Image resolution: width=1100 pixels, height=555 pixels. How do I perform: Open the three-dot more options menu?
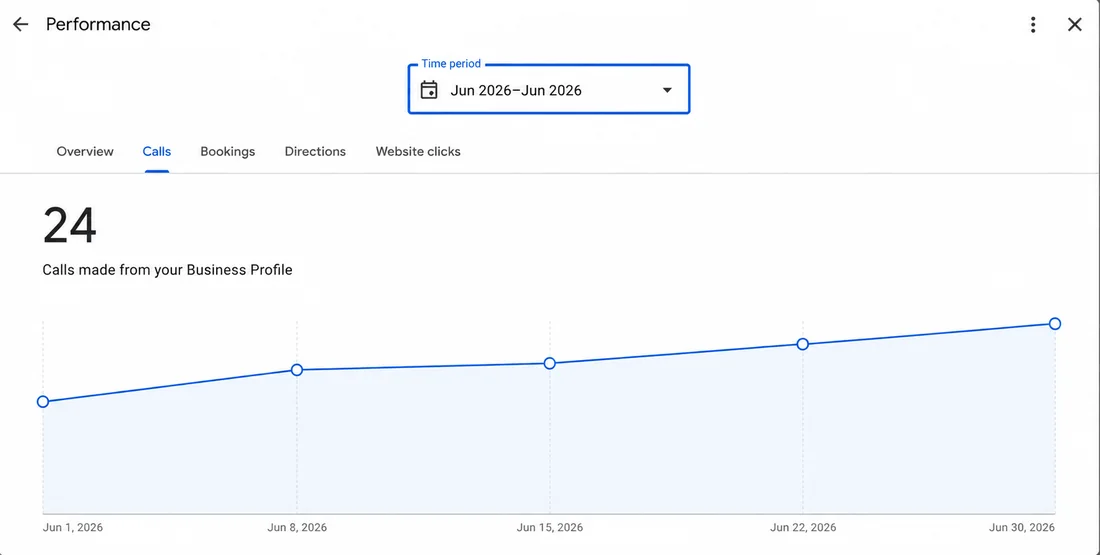(1033, 25)
